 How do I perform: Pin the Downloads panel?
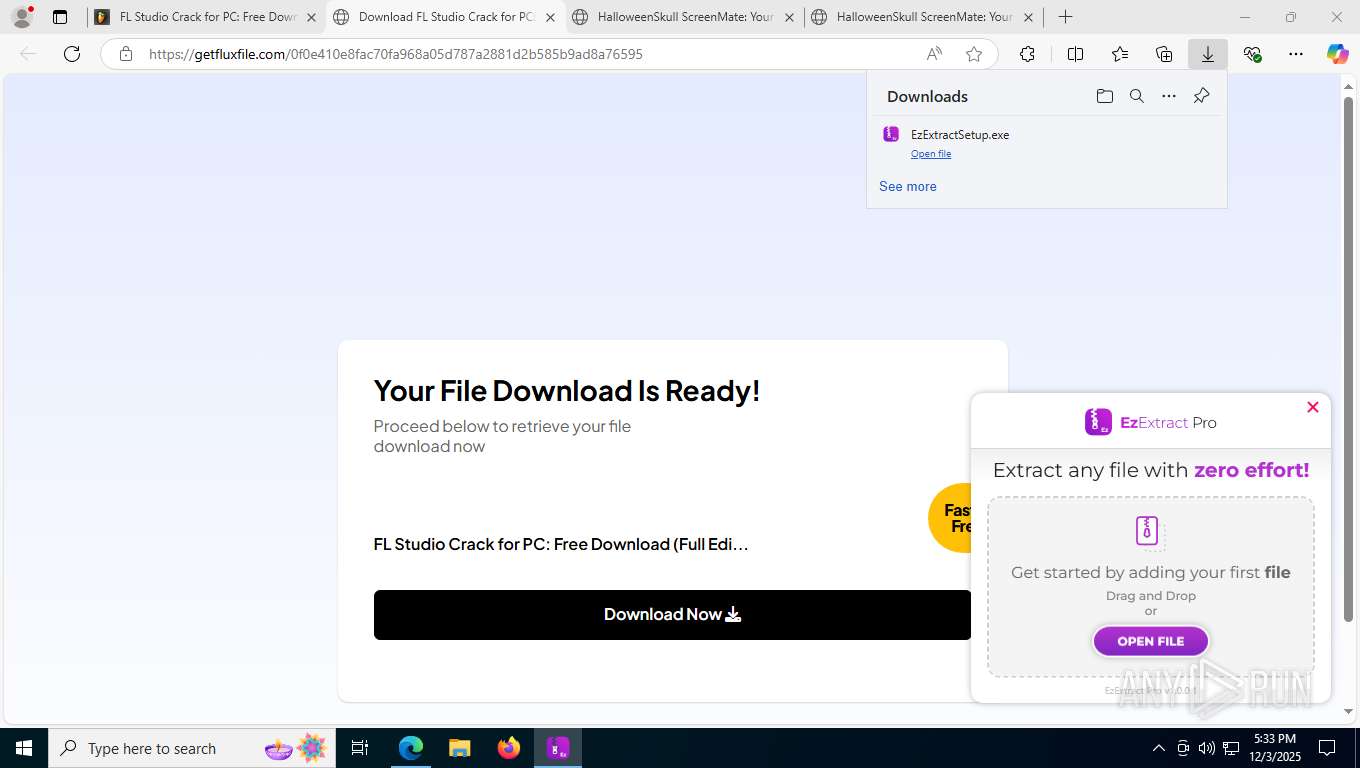point(1202,96)
